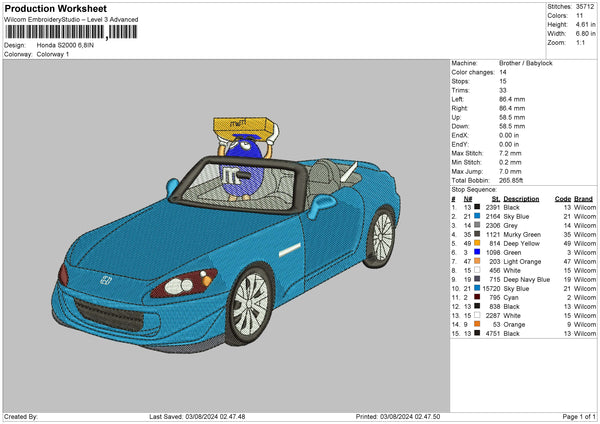Click the blue swatch labeled Green in row 6
This screenshot has height=424, width=600.
click(x=477, y=252)
